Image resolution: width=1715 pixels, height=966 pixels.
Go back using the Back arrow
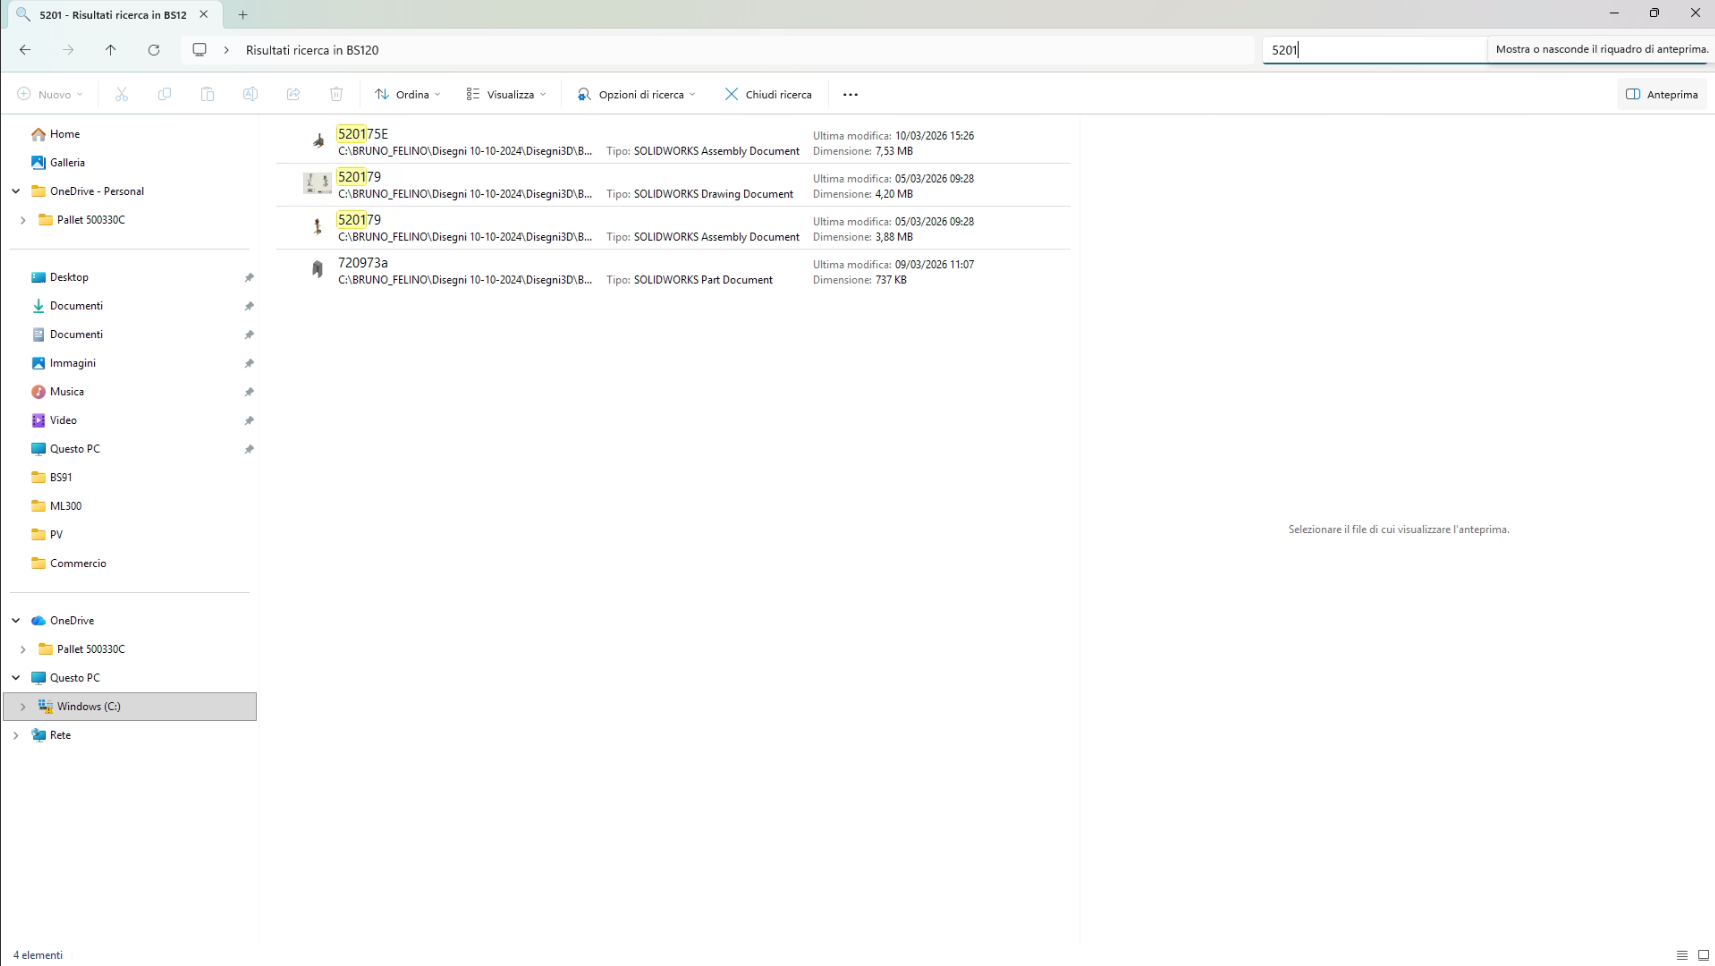(x=25, y=50)
